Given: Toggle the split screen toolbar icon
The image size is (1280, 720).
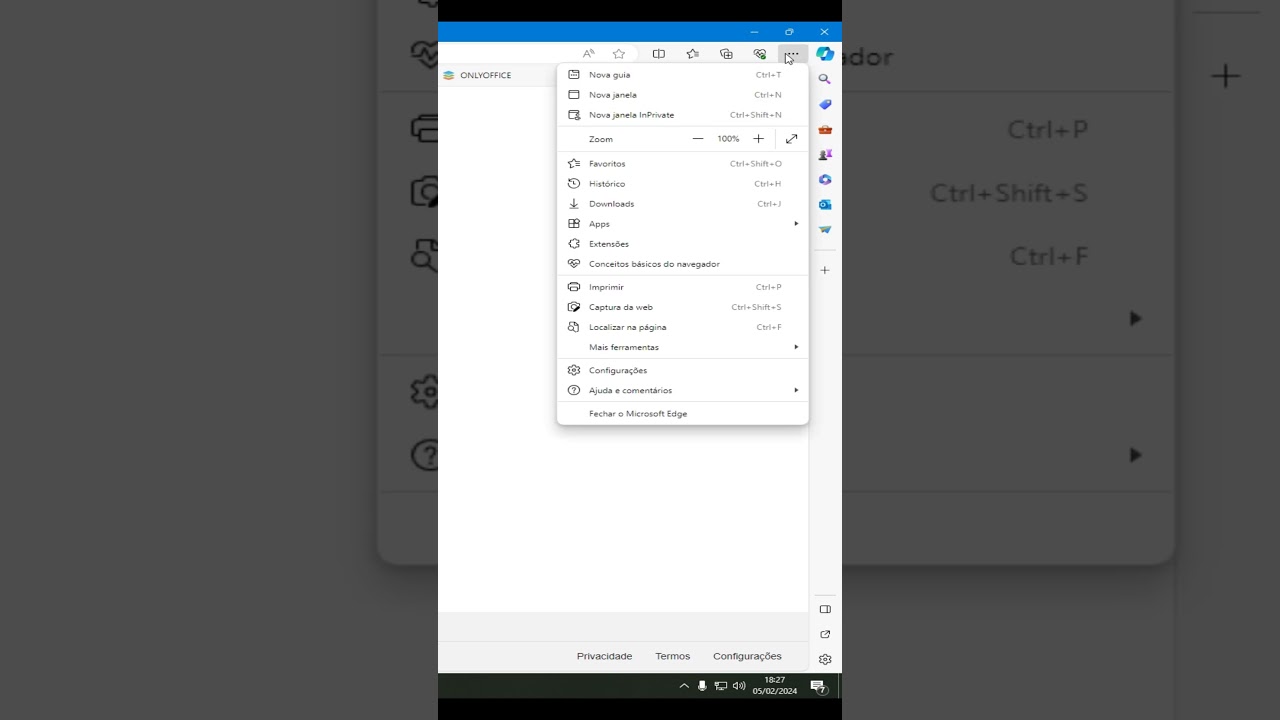Looking at the screenshot, I should (659, 54).
